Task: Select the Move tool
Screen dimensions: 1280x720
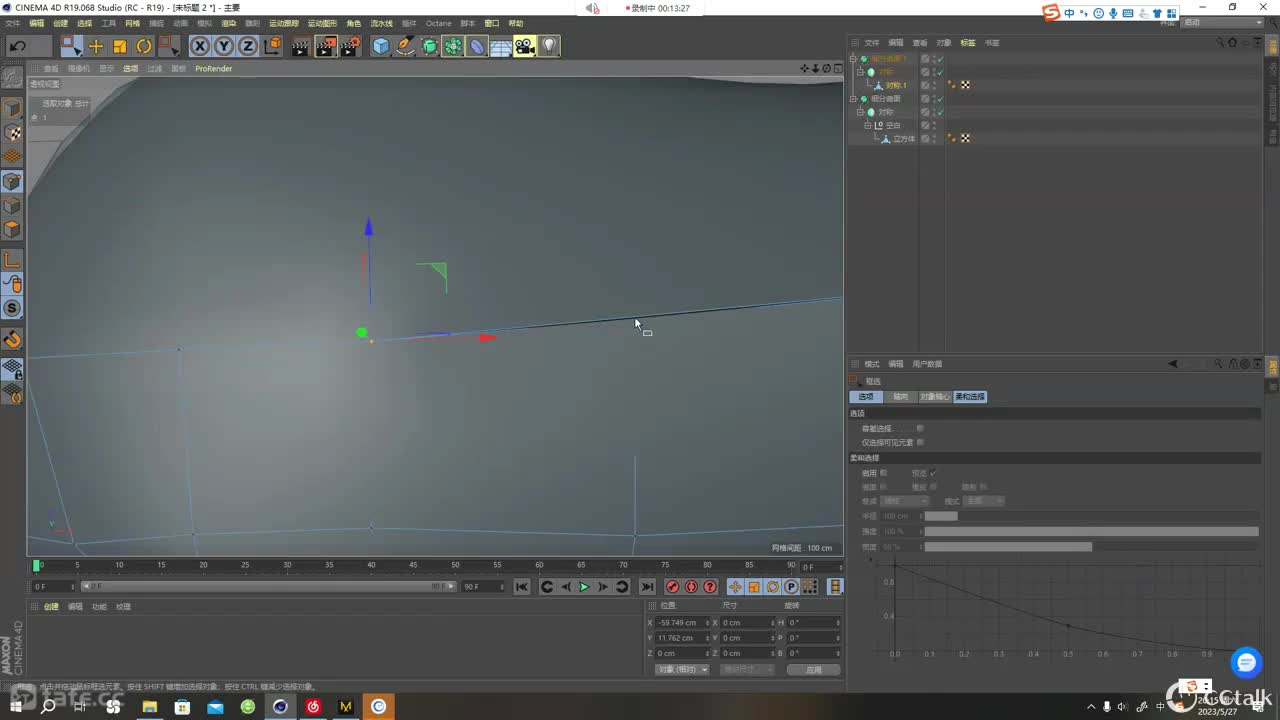Action: tap(96, 46)
